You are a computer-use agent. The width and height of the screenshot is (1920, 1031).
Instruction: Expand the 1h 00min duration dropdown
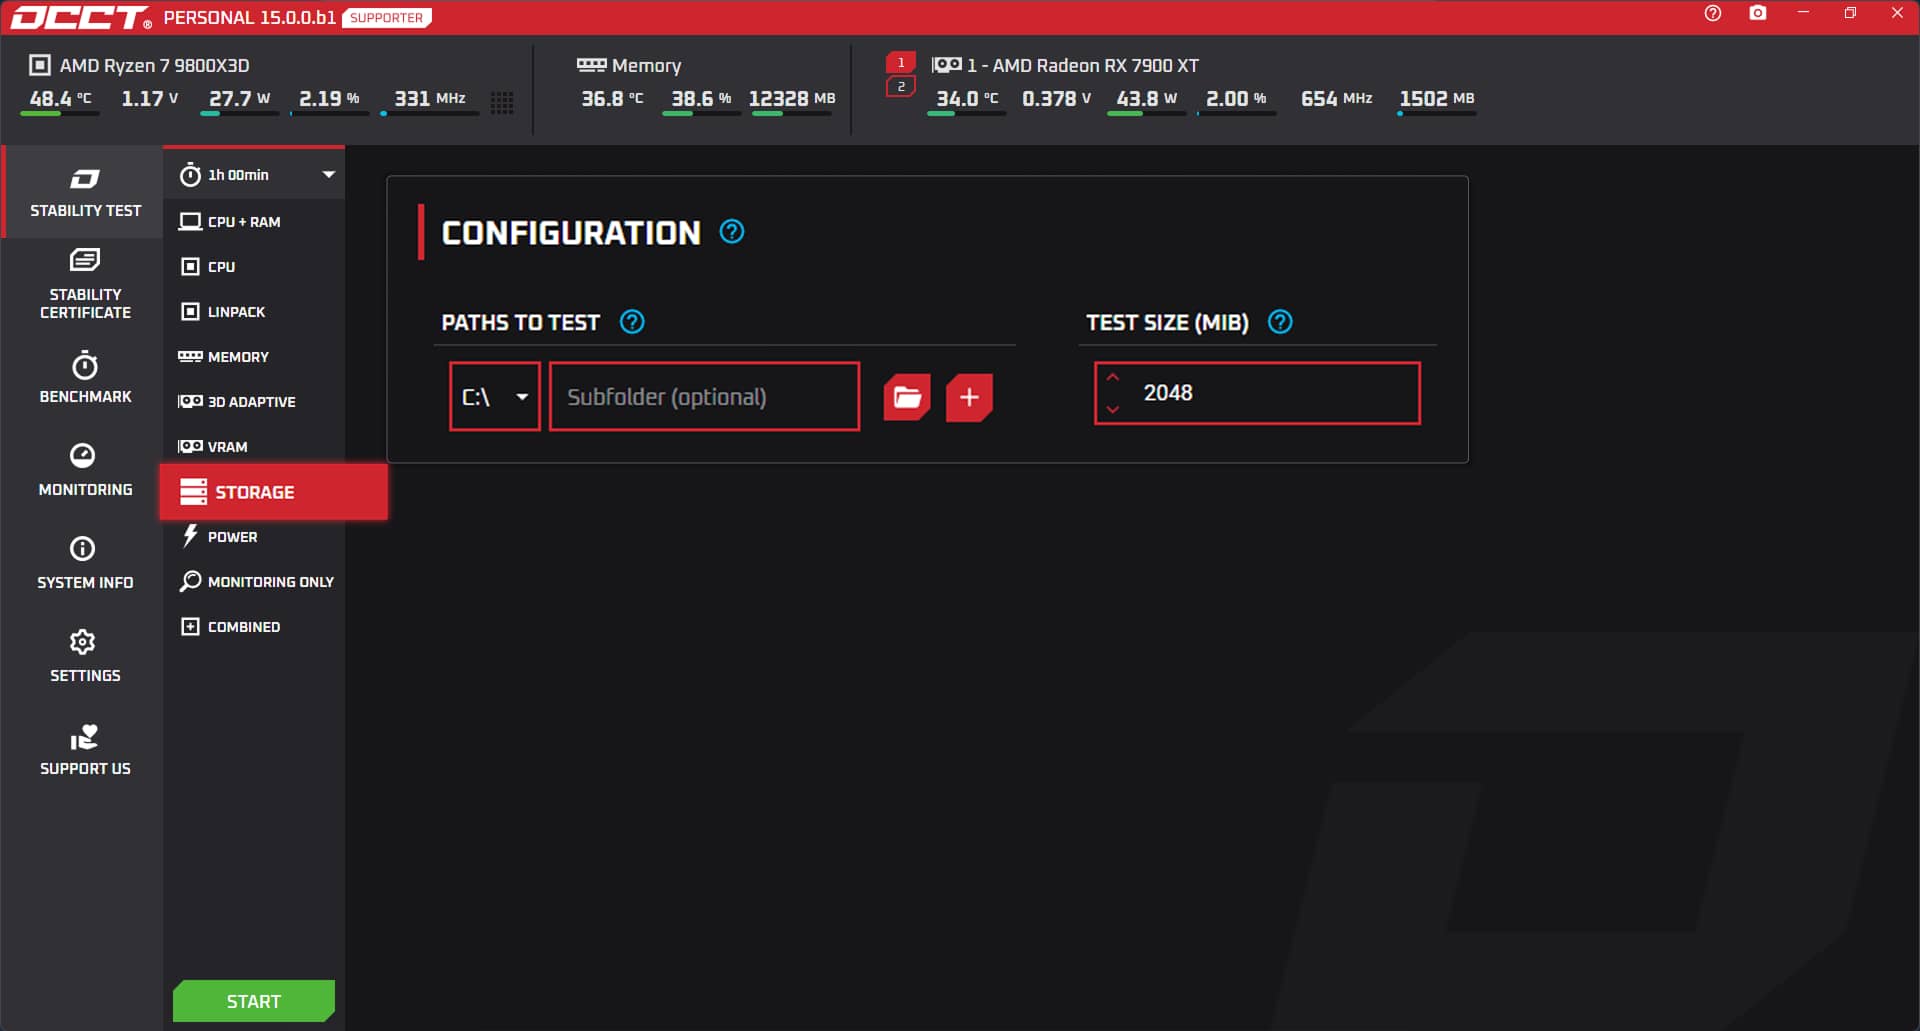click(x=328, y=175)
